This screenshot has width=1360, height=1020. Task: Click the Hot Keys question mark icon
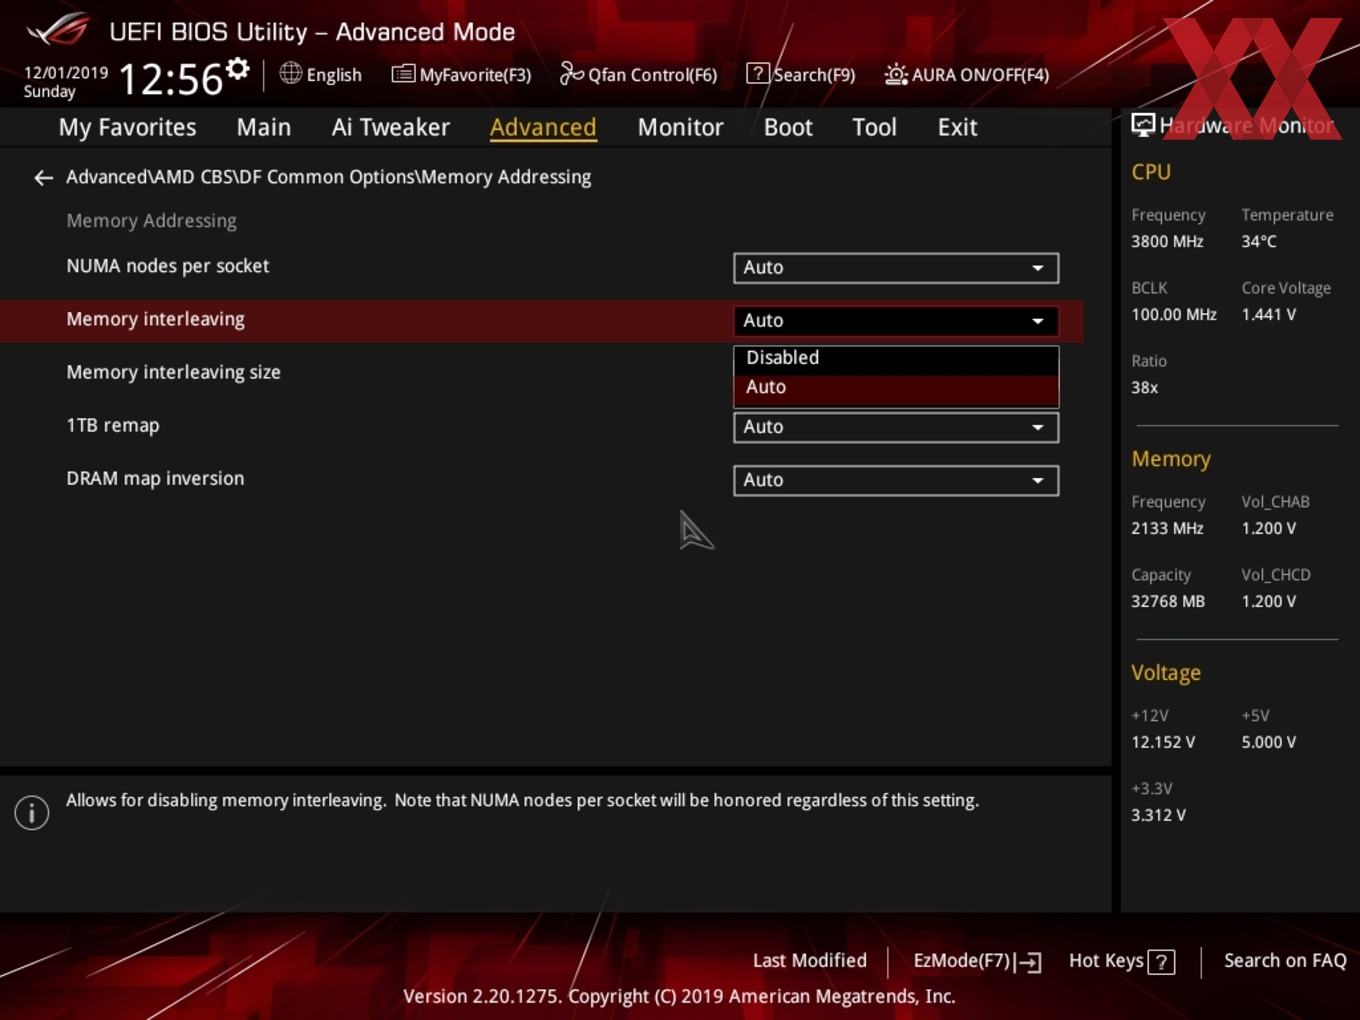[1161, 962]
